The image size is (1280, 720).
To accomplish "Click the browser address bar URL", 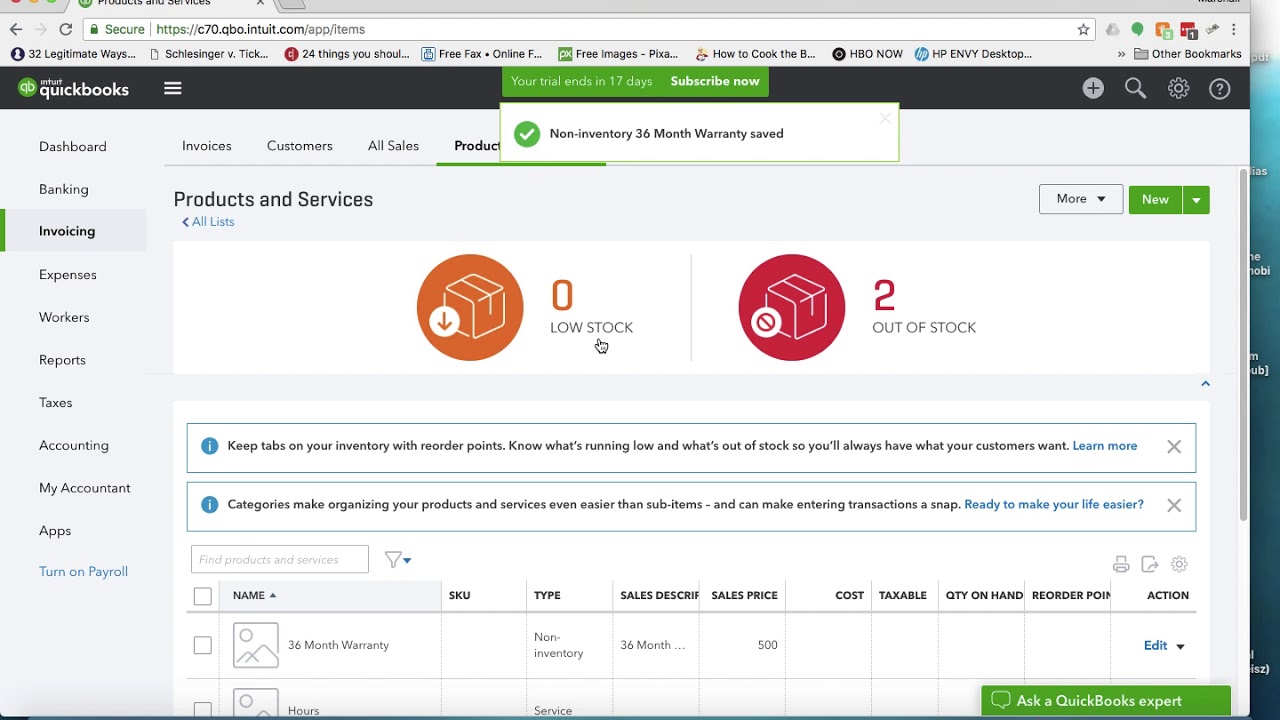I will tap(261, 29).
